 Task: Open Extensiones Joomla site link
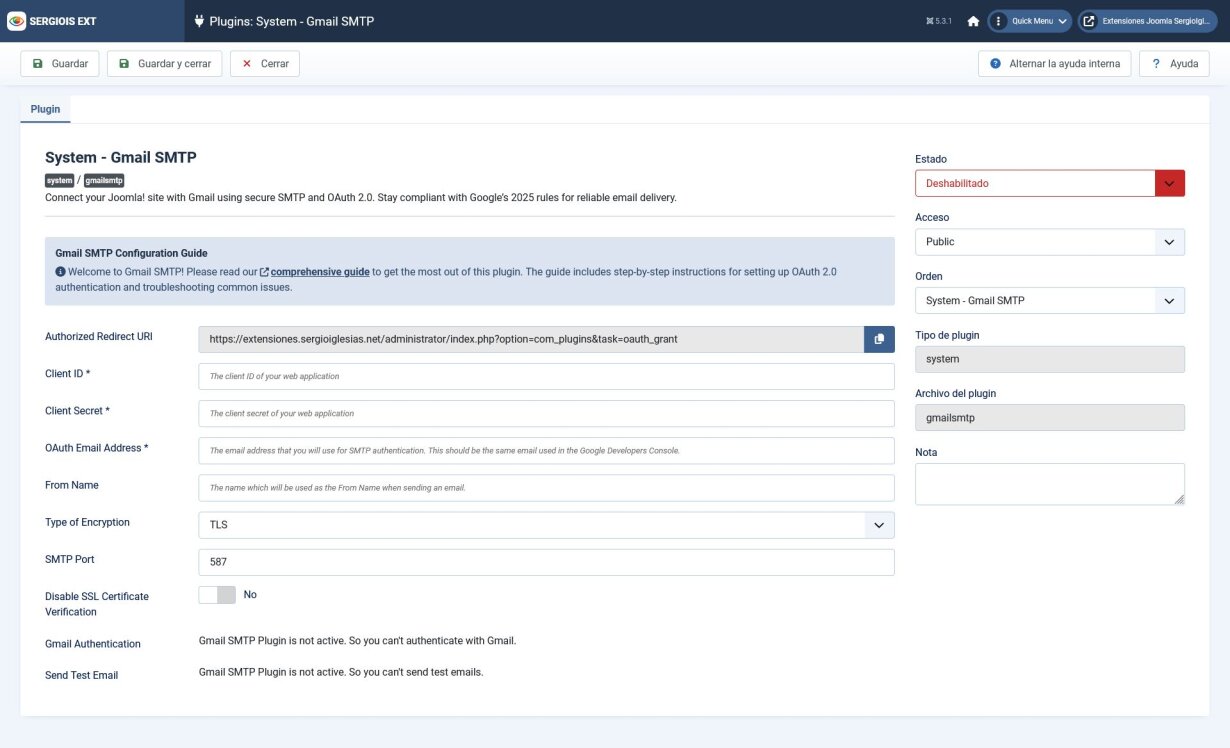pos(1146,21)
